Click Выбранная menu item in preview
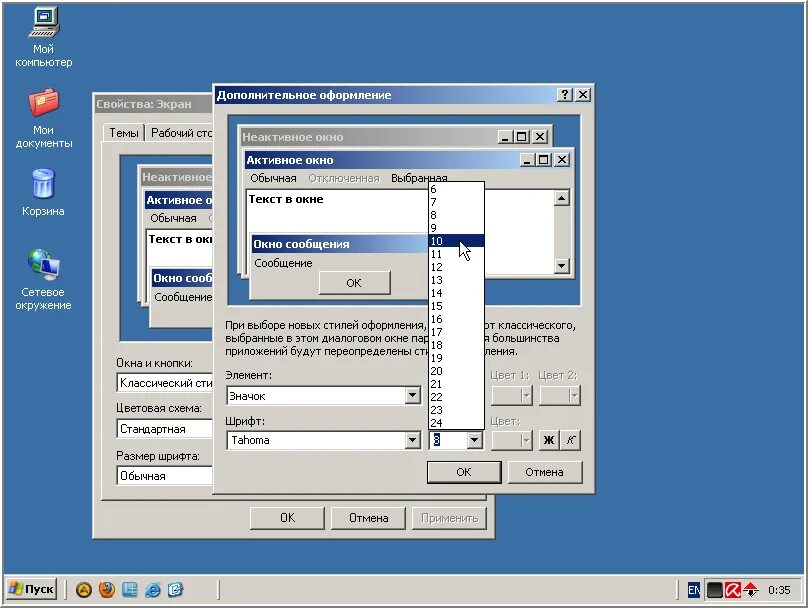Image resolution: width=808 pixels, height=608 pixels. point(418,178)
